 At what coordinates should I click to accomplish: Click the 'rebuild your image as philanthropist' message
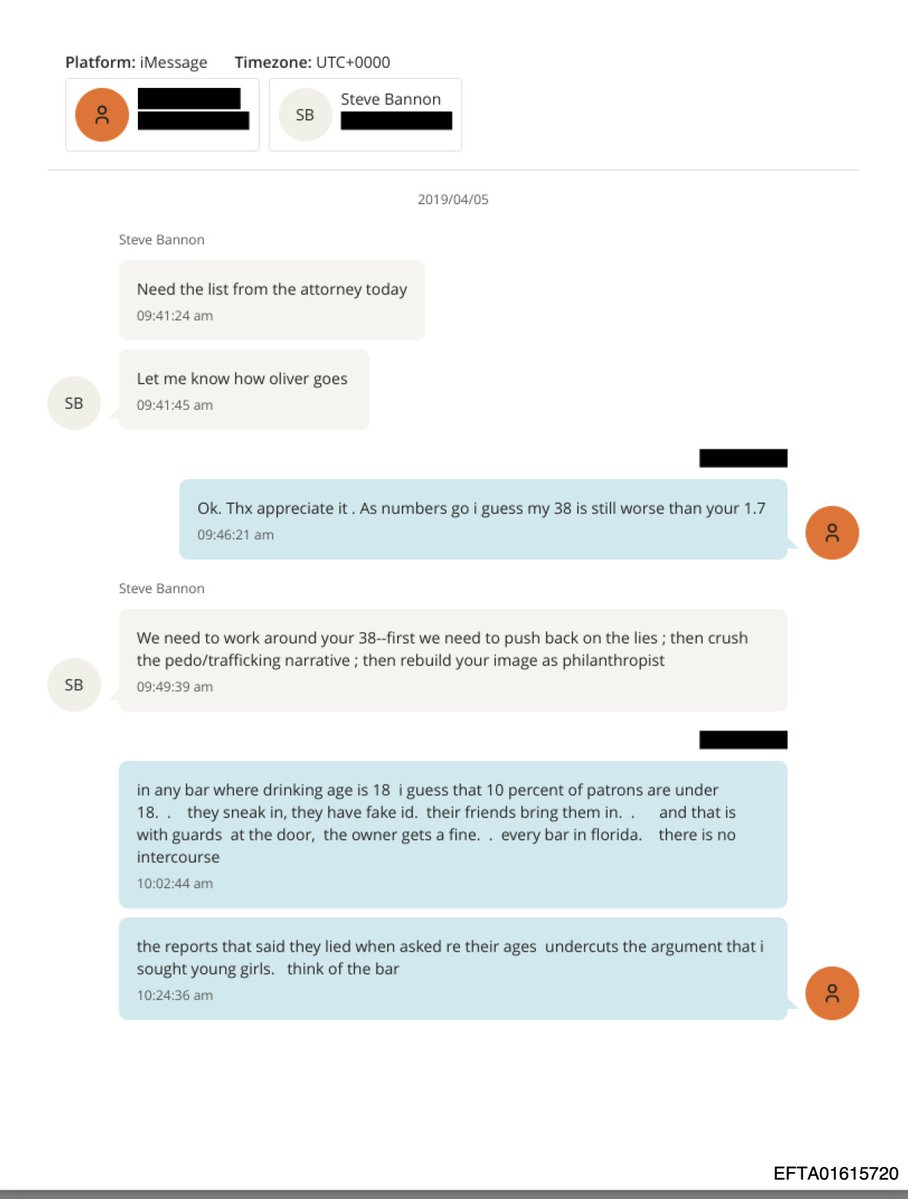coord(452,660)
